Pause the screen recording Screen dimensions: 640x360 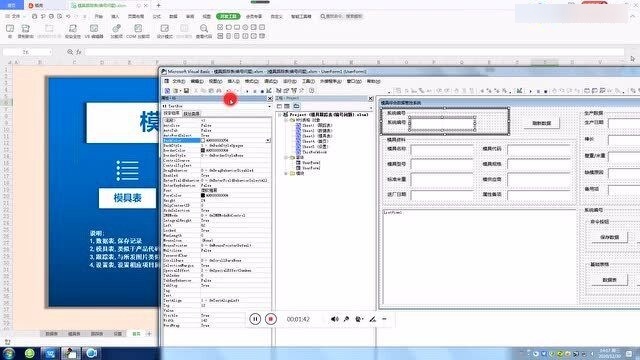255,319
